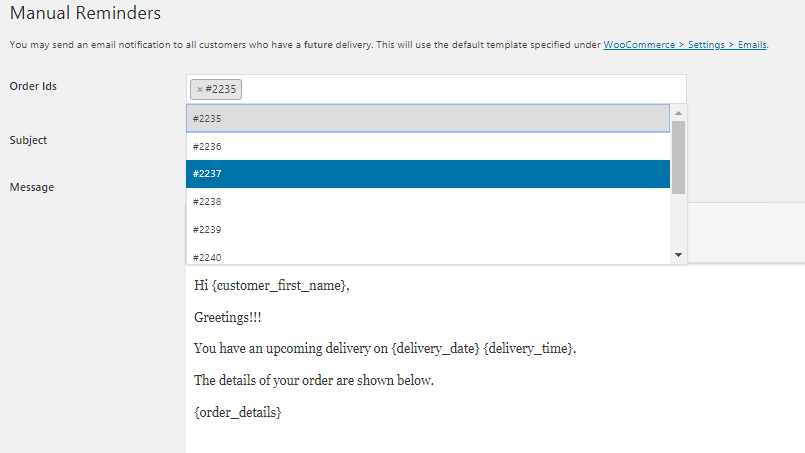
Task: Select the partially visible order #2240
Action: pyautogui.click(x=428, y=255)
